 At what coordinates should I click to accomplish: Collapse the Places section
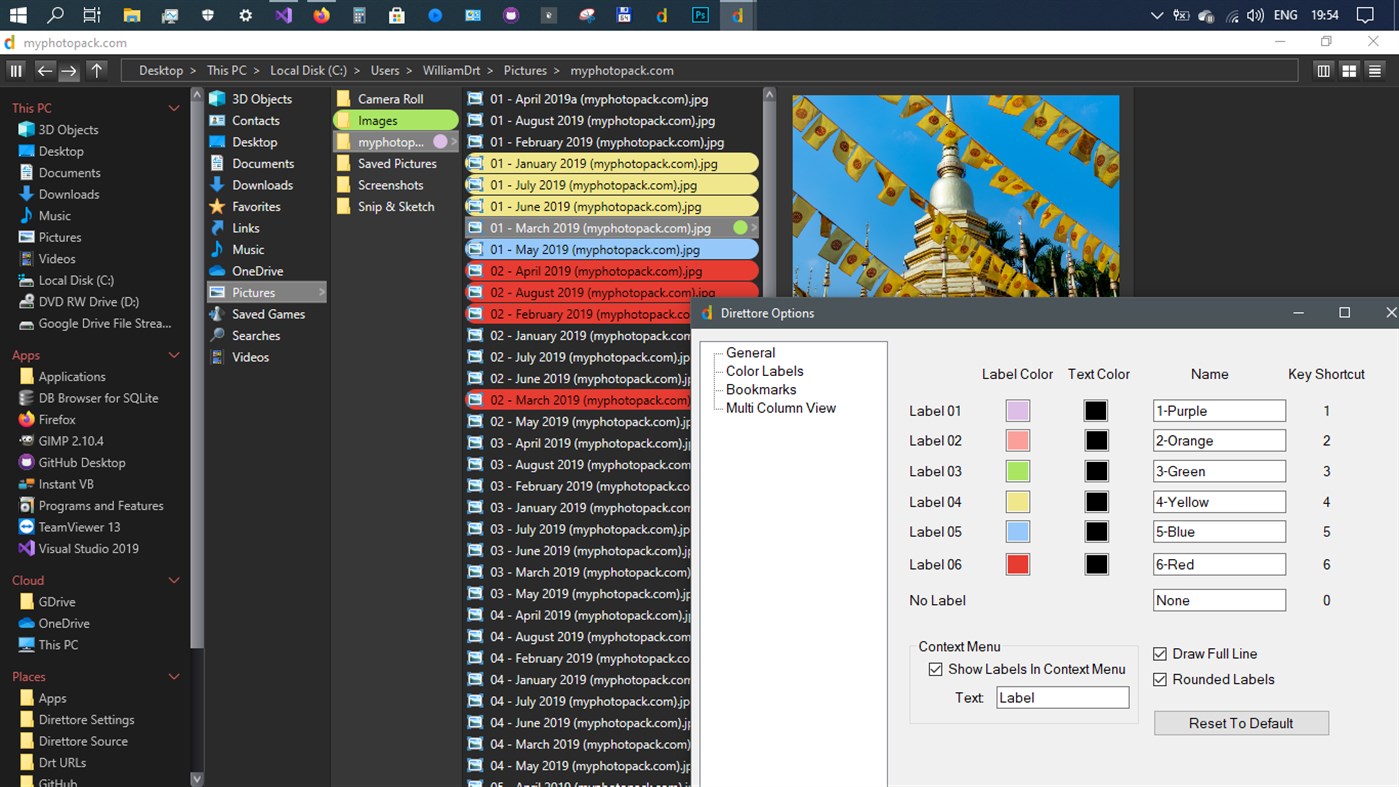pyautogui.click(x=174, y=676)
